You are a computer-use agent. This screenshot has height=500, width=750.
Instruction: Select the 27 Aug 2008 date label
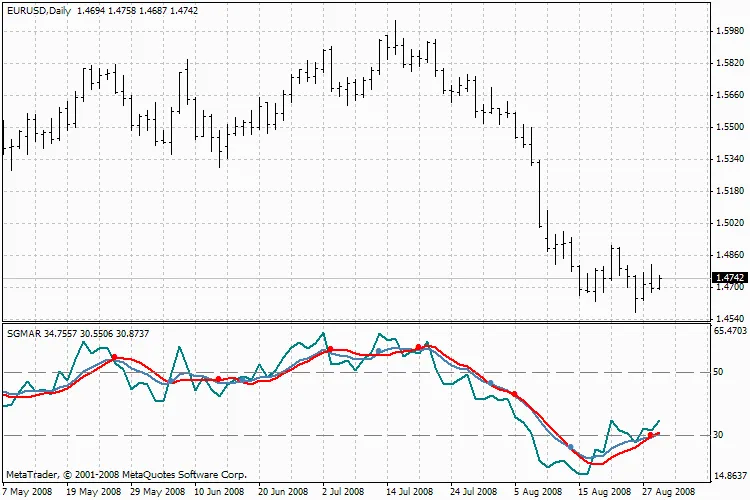click(668, 492)
